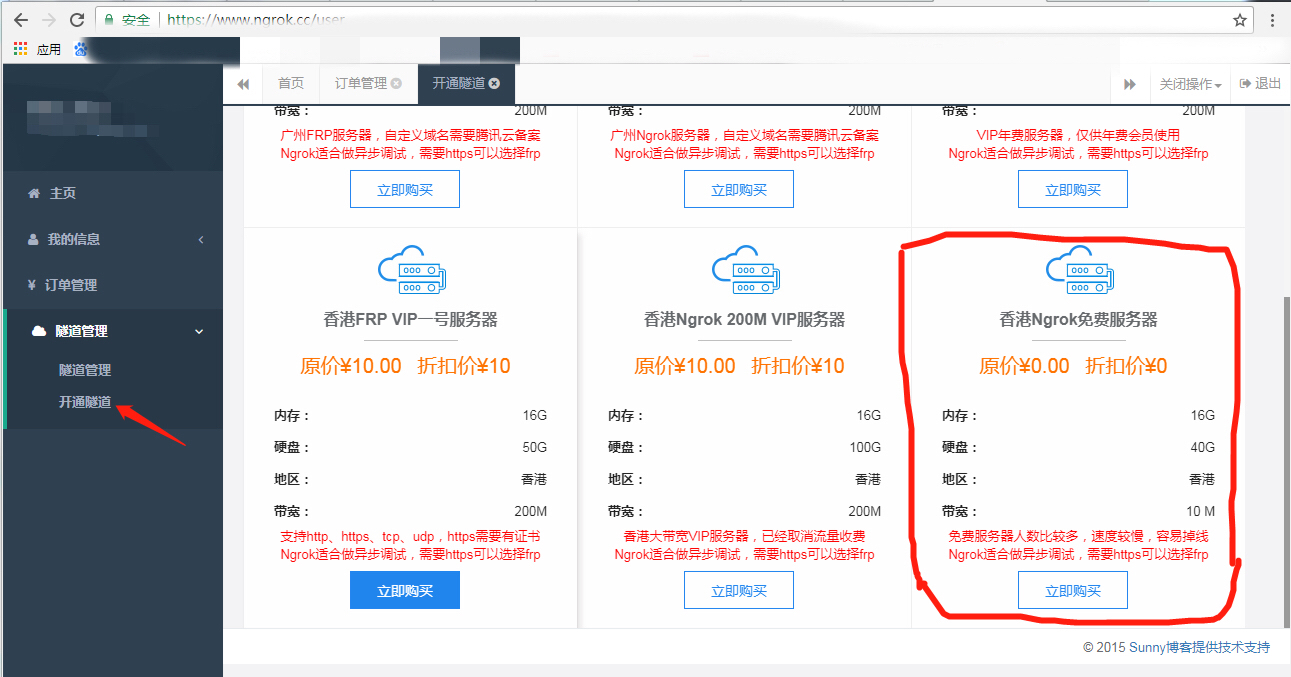
Task: Open the 隧道管理 submenu item
Action: point(85,370)
